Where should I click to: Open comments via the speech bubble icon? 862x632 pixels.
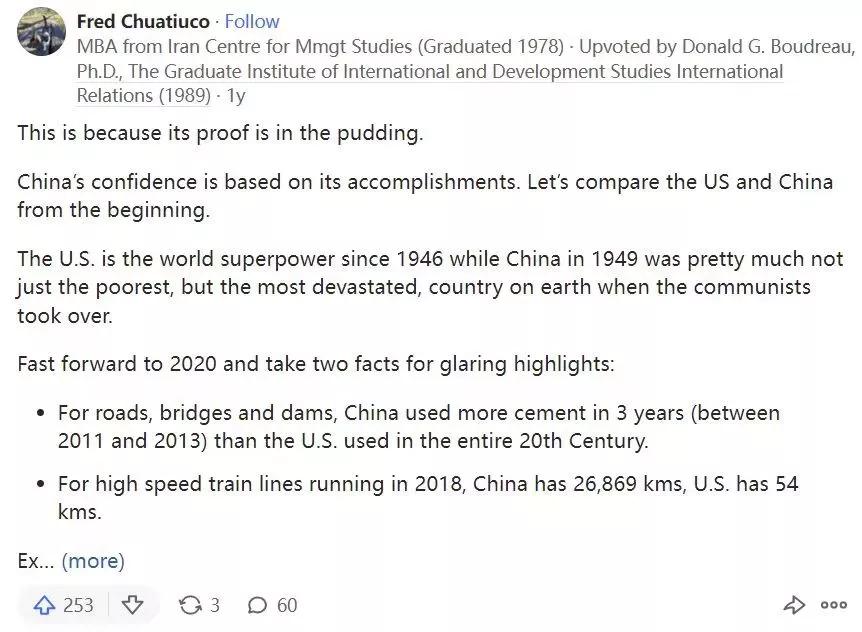point(258,605)
